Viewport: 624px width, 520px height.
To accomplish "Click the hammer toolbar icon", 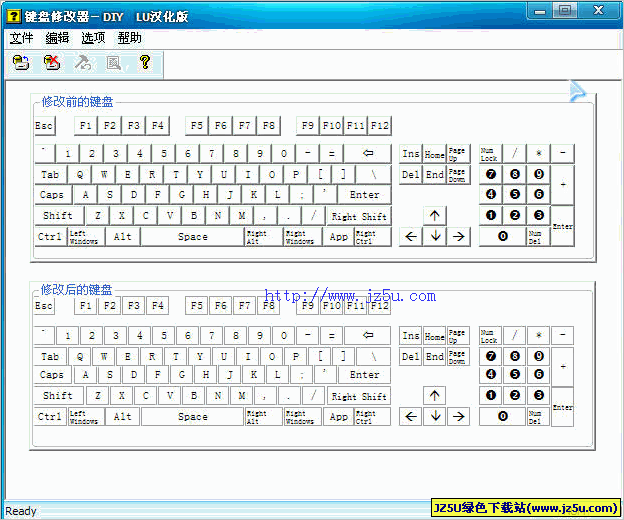I will (x=83, y=63).
